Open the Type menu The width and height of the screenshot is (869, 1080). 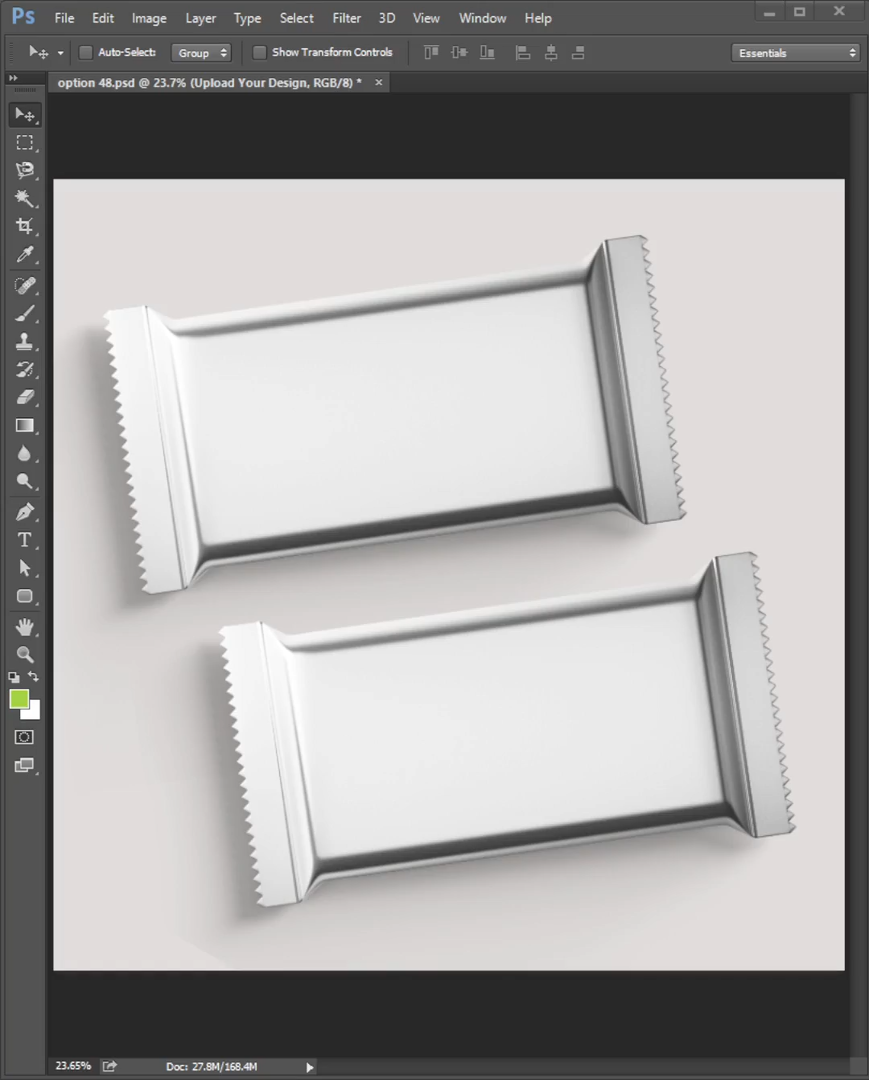pos(247,18)
